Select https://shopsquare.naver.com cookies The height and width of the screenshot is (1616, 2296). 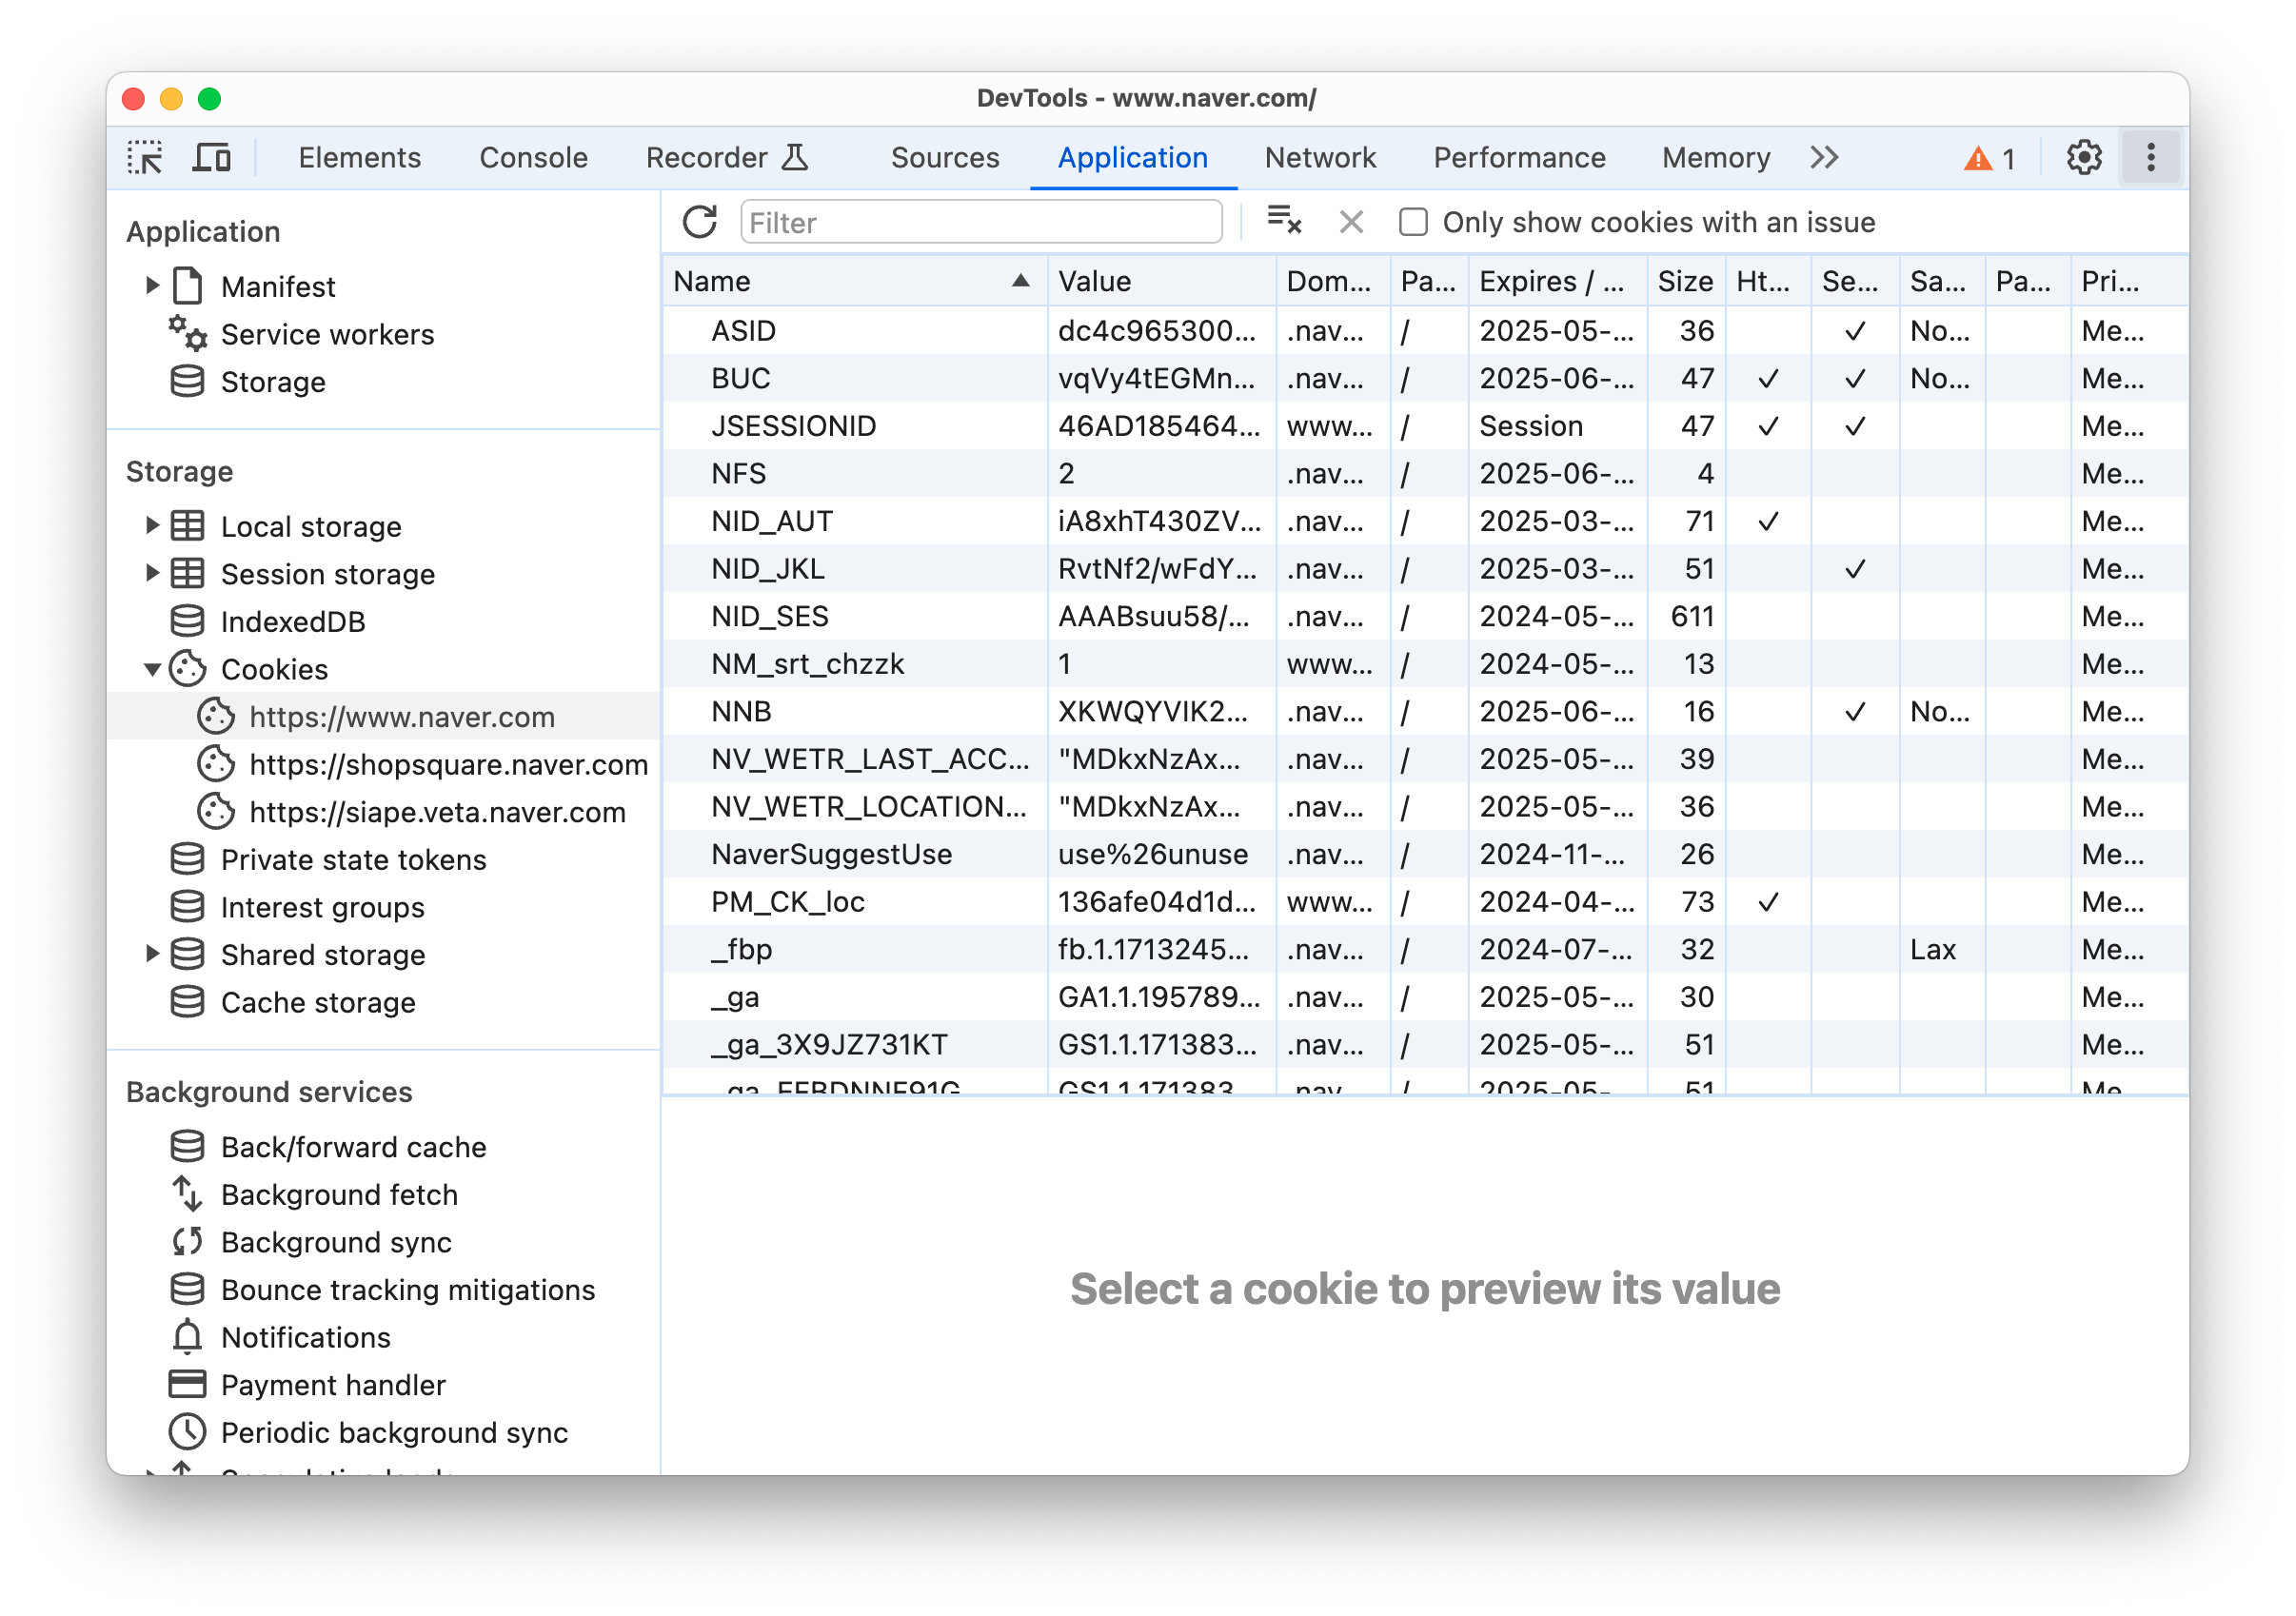click(x=448, y=765)
